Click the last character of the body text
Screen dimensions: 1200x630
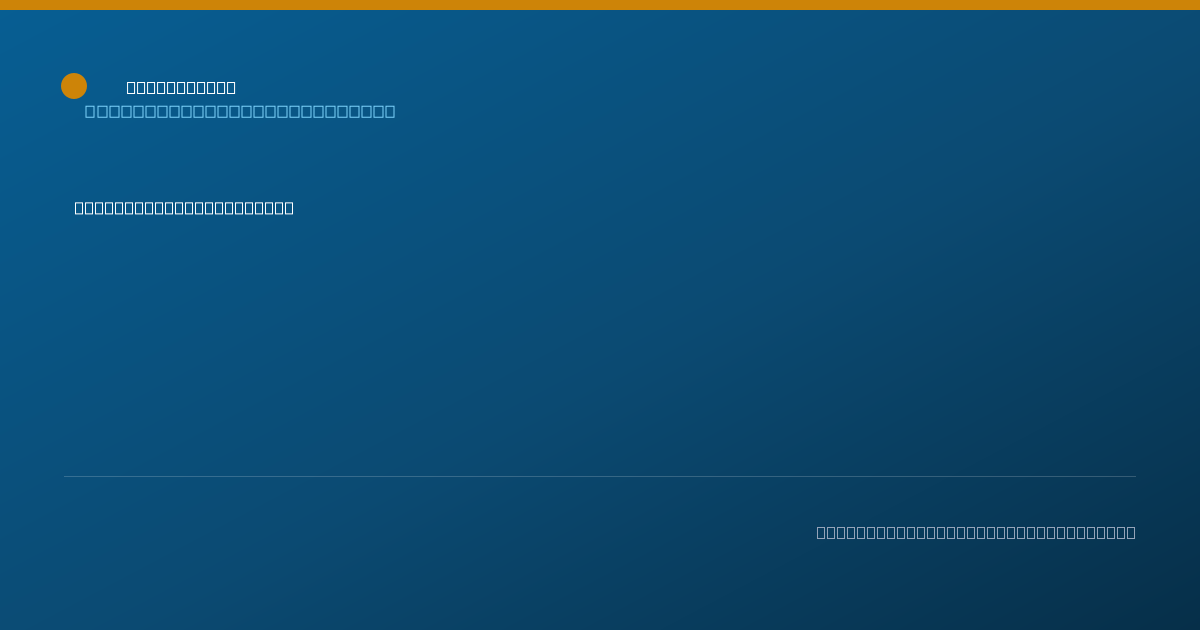click(x=289, y=208)
